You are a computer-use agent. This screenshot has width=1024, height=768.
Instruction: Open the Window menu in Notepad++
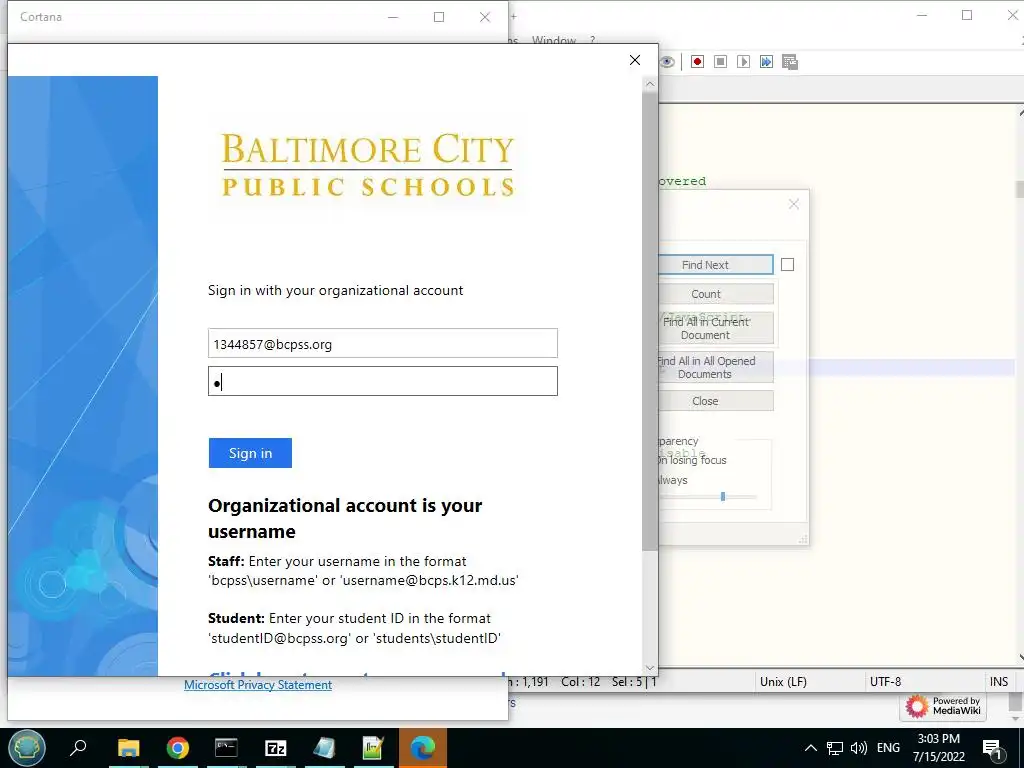(554, 40)
